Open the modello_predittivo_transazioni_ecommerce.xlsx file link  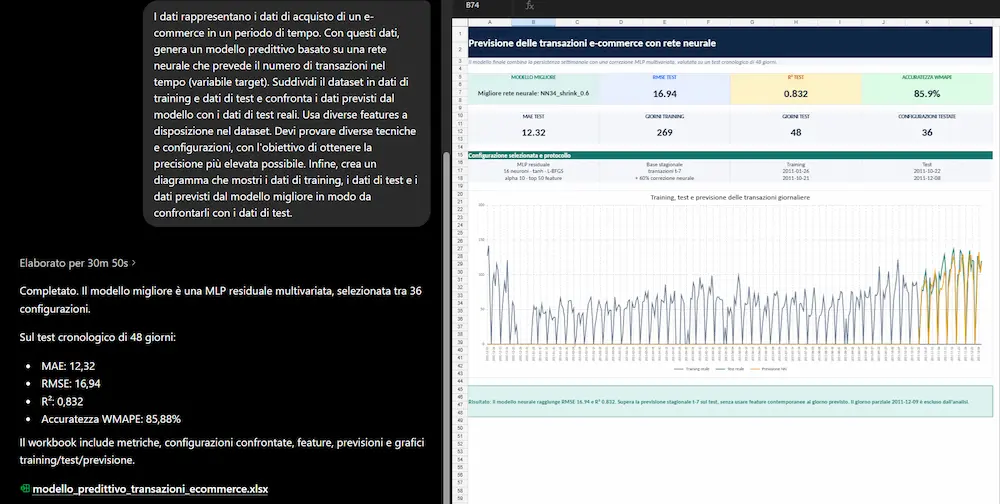[x=150, y=489]
